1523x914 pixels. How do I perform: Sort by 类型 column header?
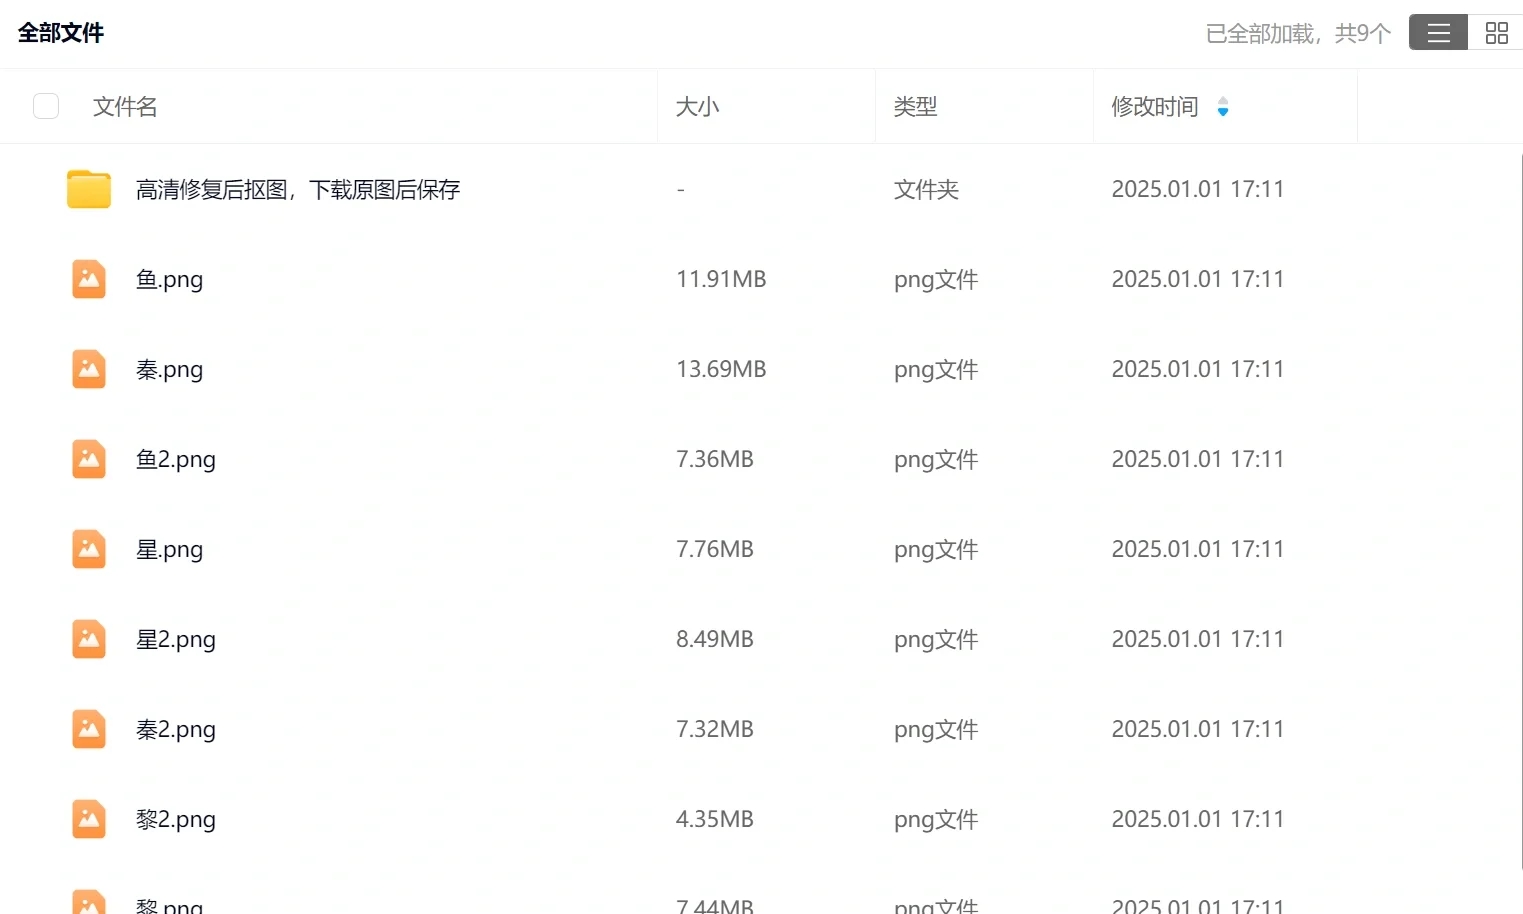(915, 106)
